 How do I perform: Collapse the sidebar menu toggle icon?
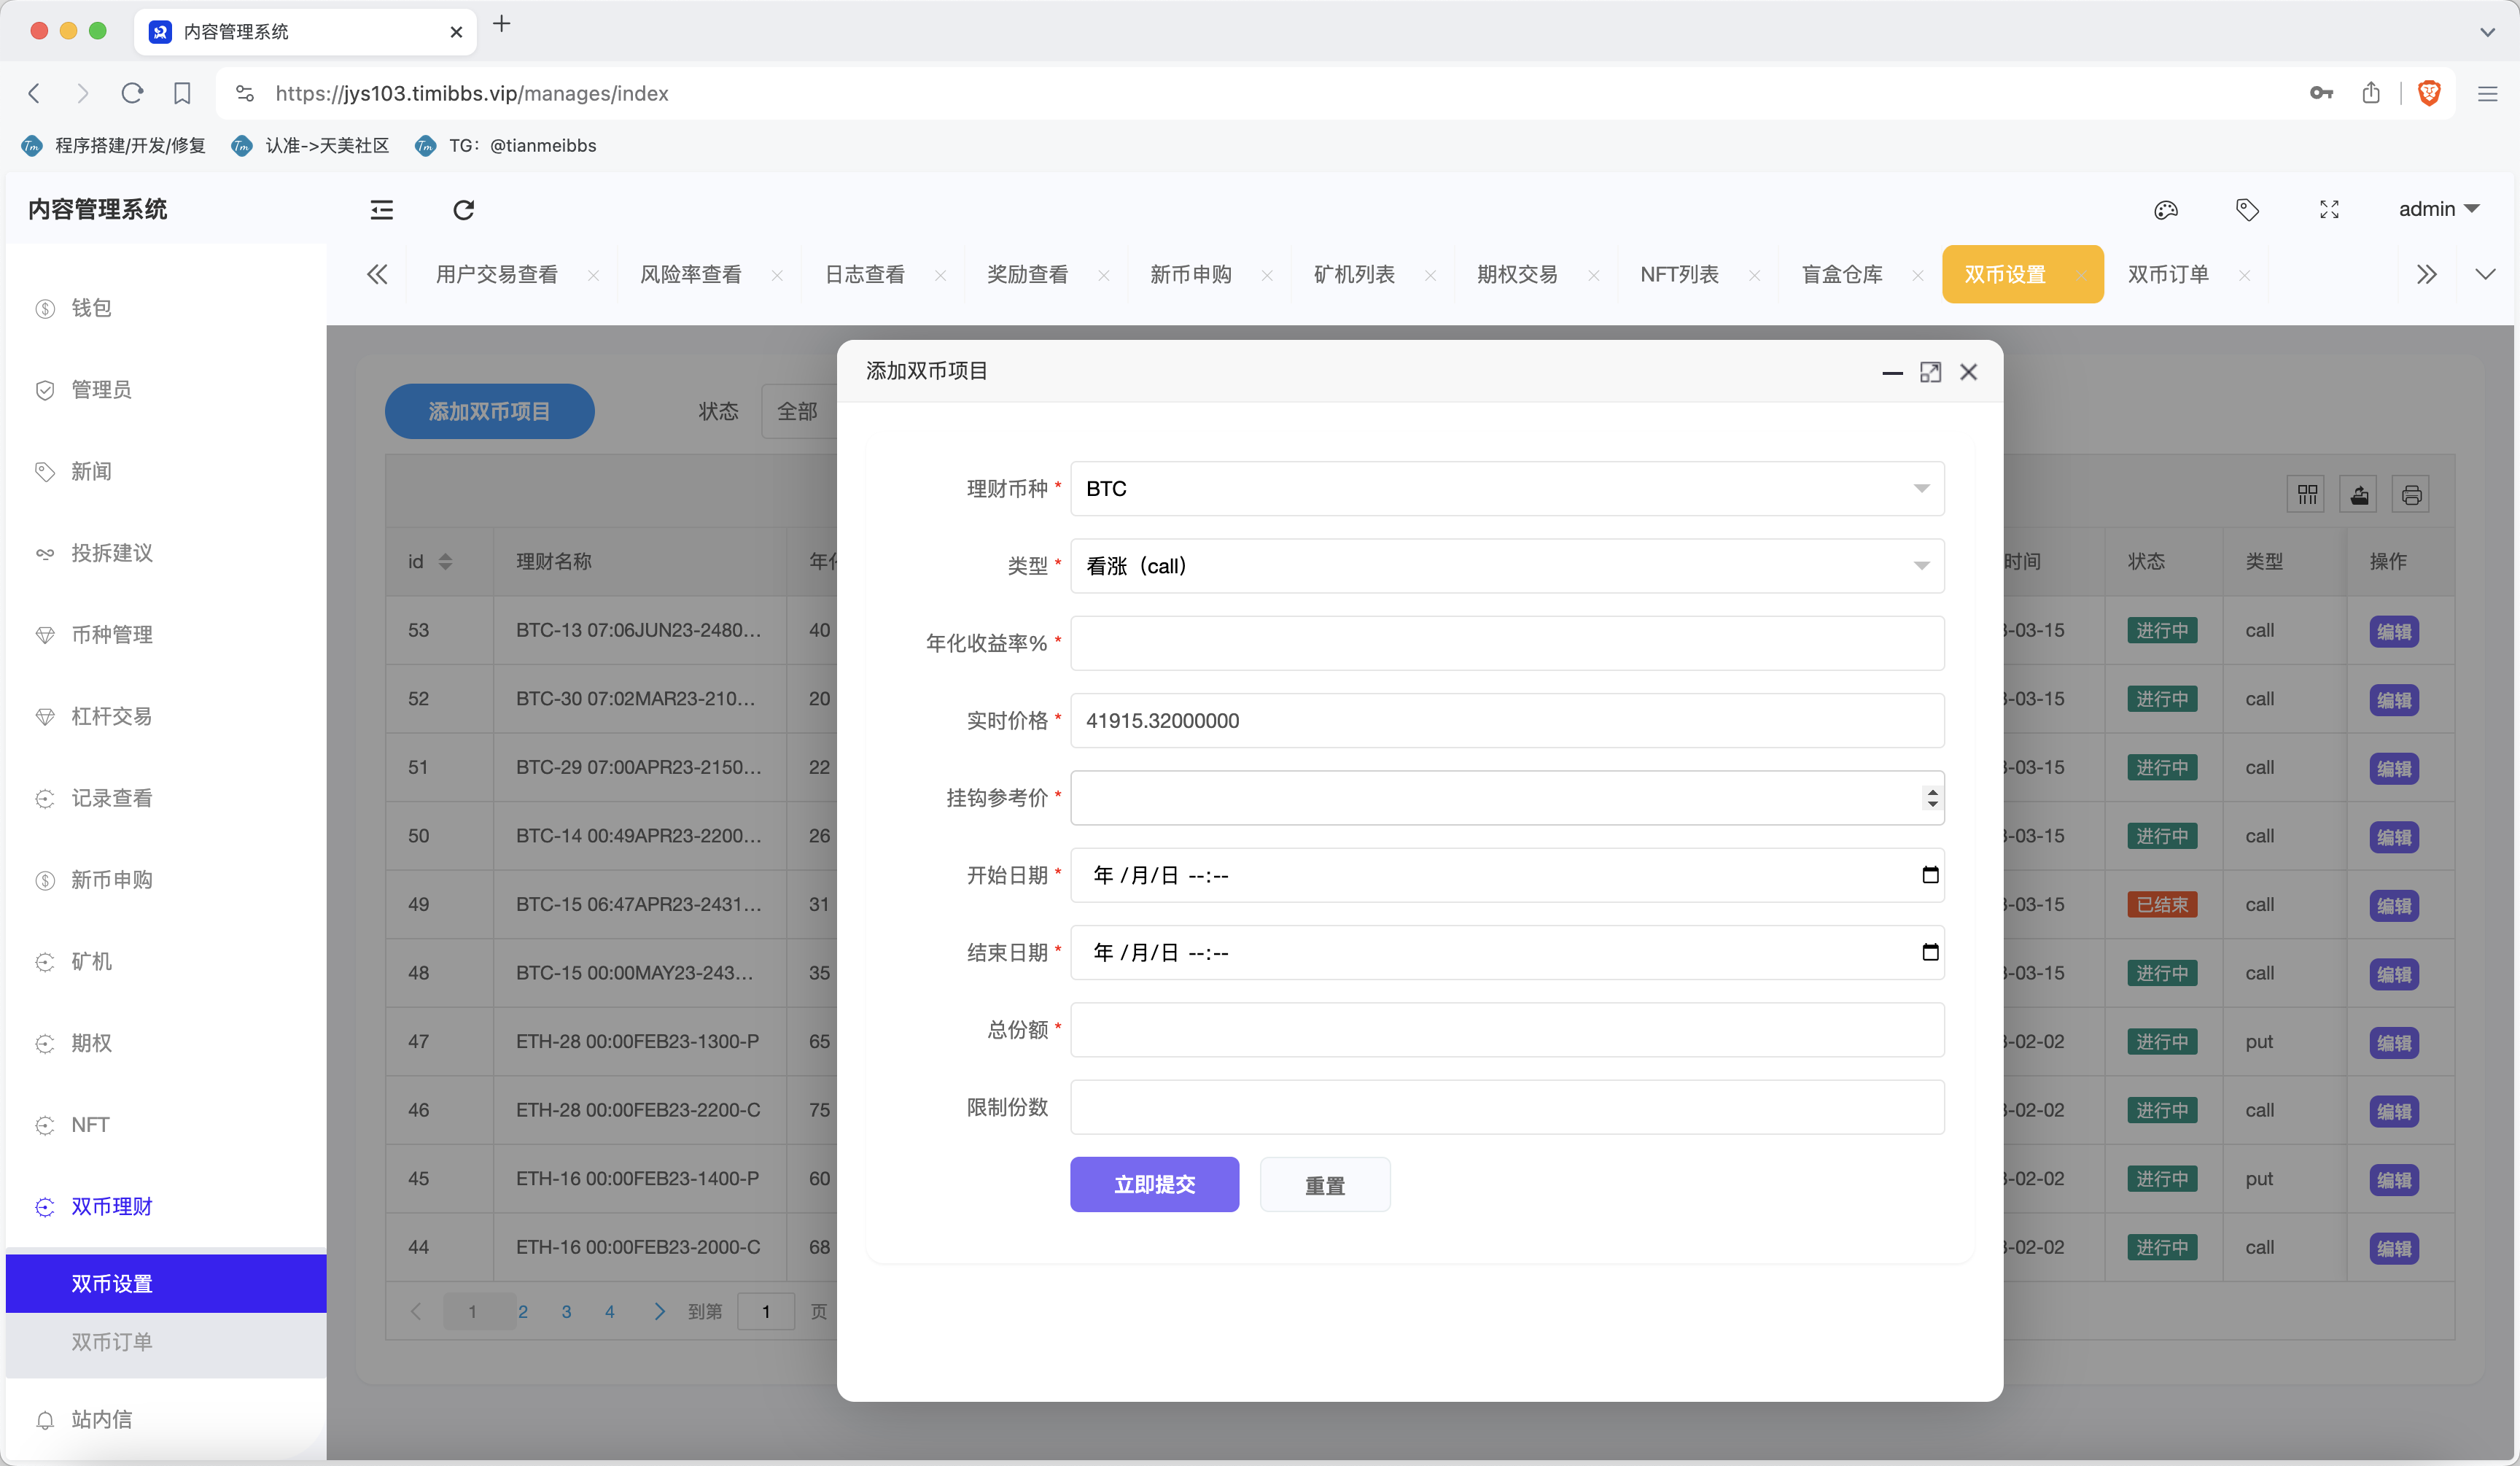(x=381, y=210)
